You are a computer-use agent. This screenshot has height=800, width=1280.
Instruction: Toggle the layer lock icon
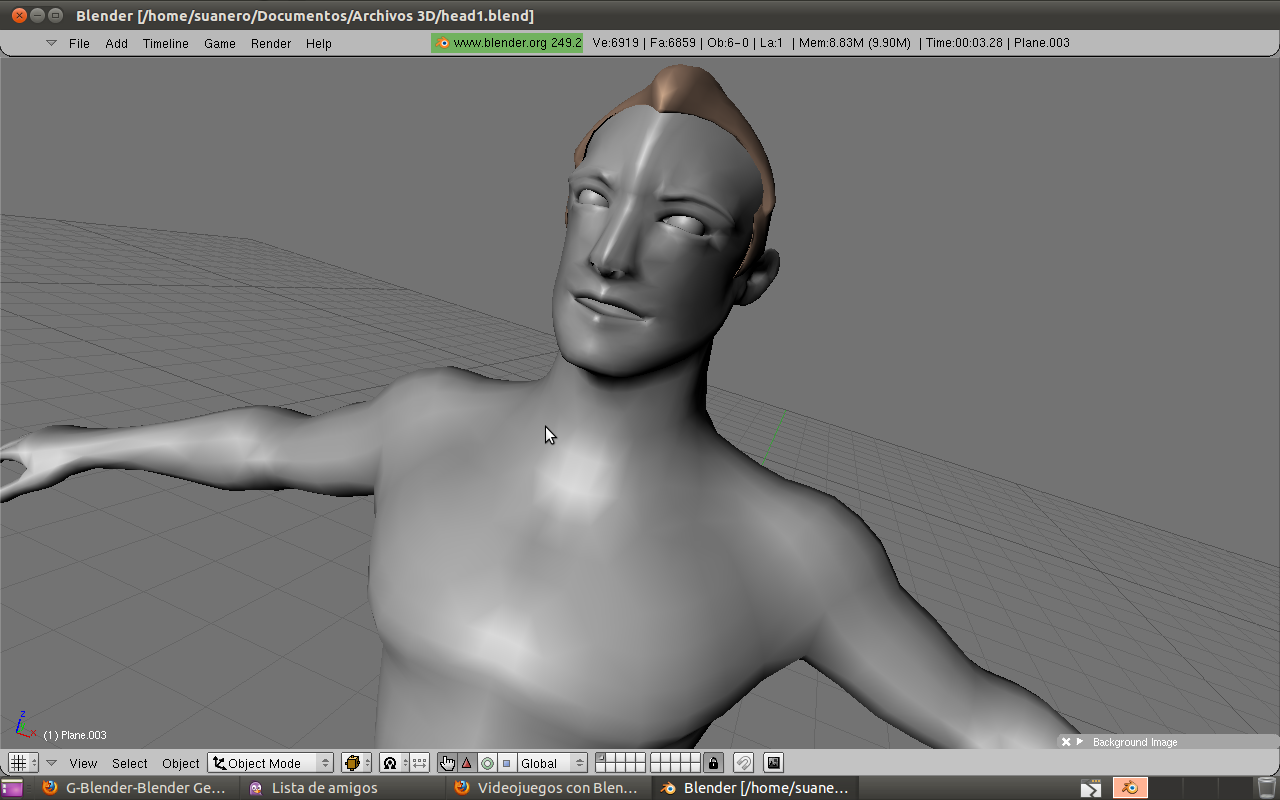[713, 763]
